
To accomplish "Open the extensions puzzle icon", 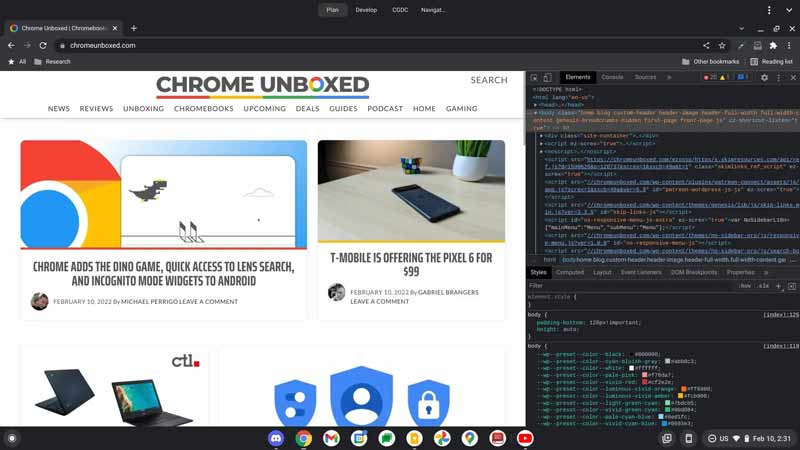I will (x=773, y=45).
